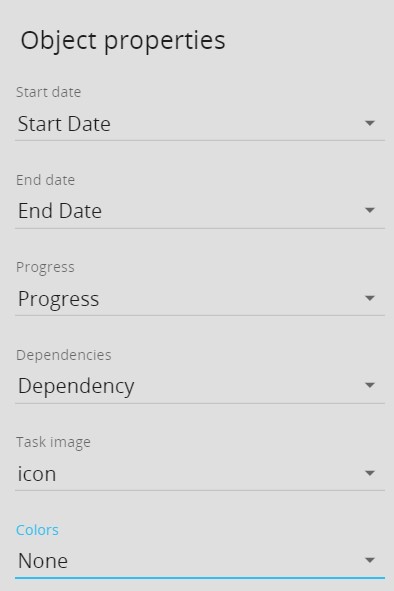
Task: Select the 'Start Date' field value
Action: click(64, 124)
